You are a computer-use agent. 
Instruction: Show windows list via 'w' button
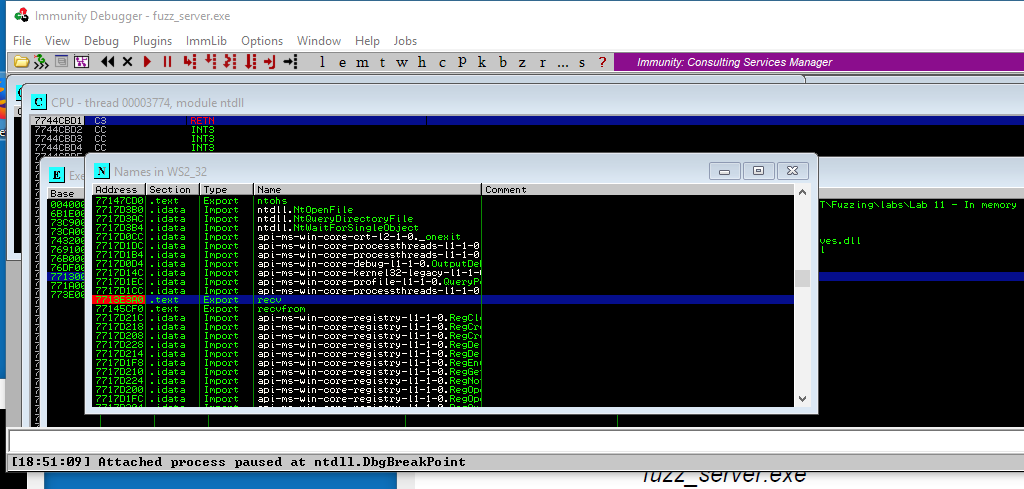402,63
